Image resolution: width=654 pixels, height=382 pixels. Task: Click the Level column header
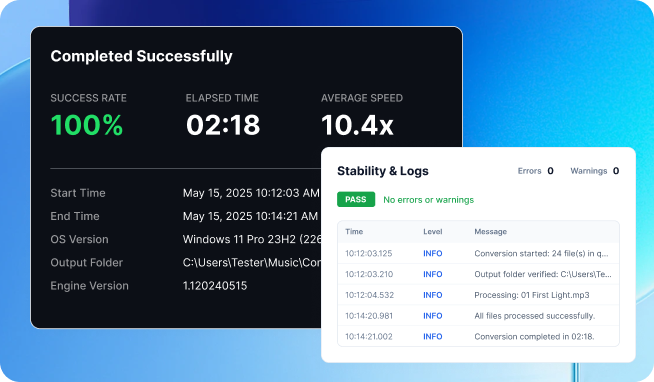(433, 231)
